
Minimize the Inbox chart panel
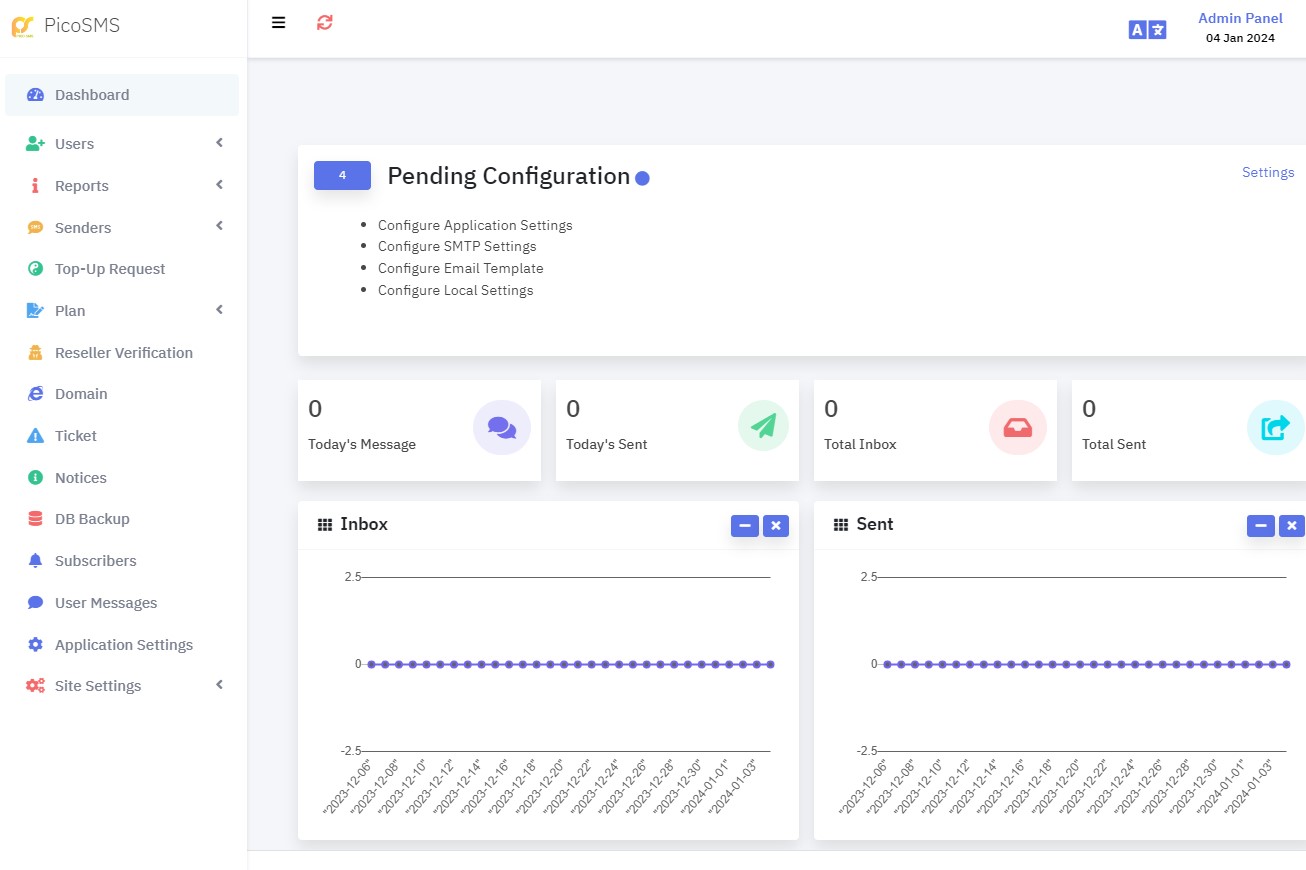point(745,525)
